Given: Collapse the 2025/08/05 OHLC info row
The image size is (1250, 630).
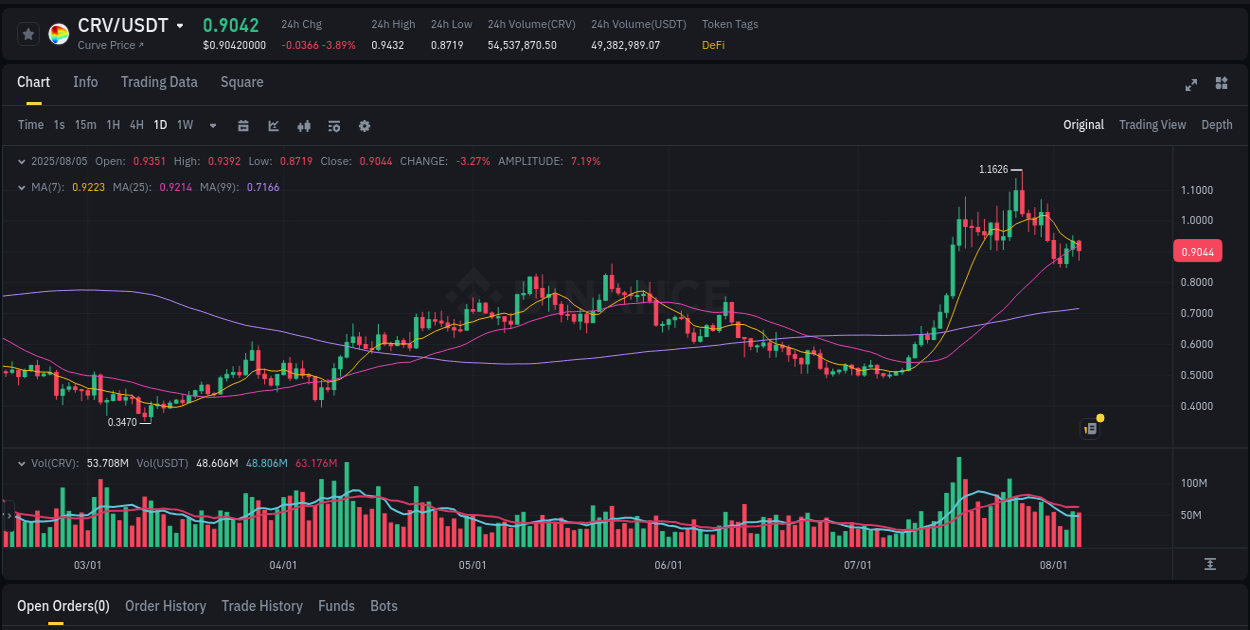Looking at the screenshot, I should [x=22, y=161].
